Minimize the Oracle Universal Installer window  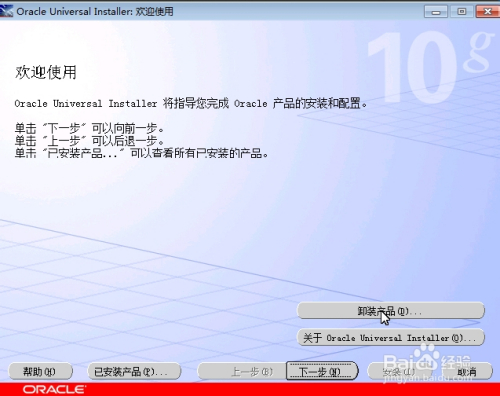(436, 12)
